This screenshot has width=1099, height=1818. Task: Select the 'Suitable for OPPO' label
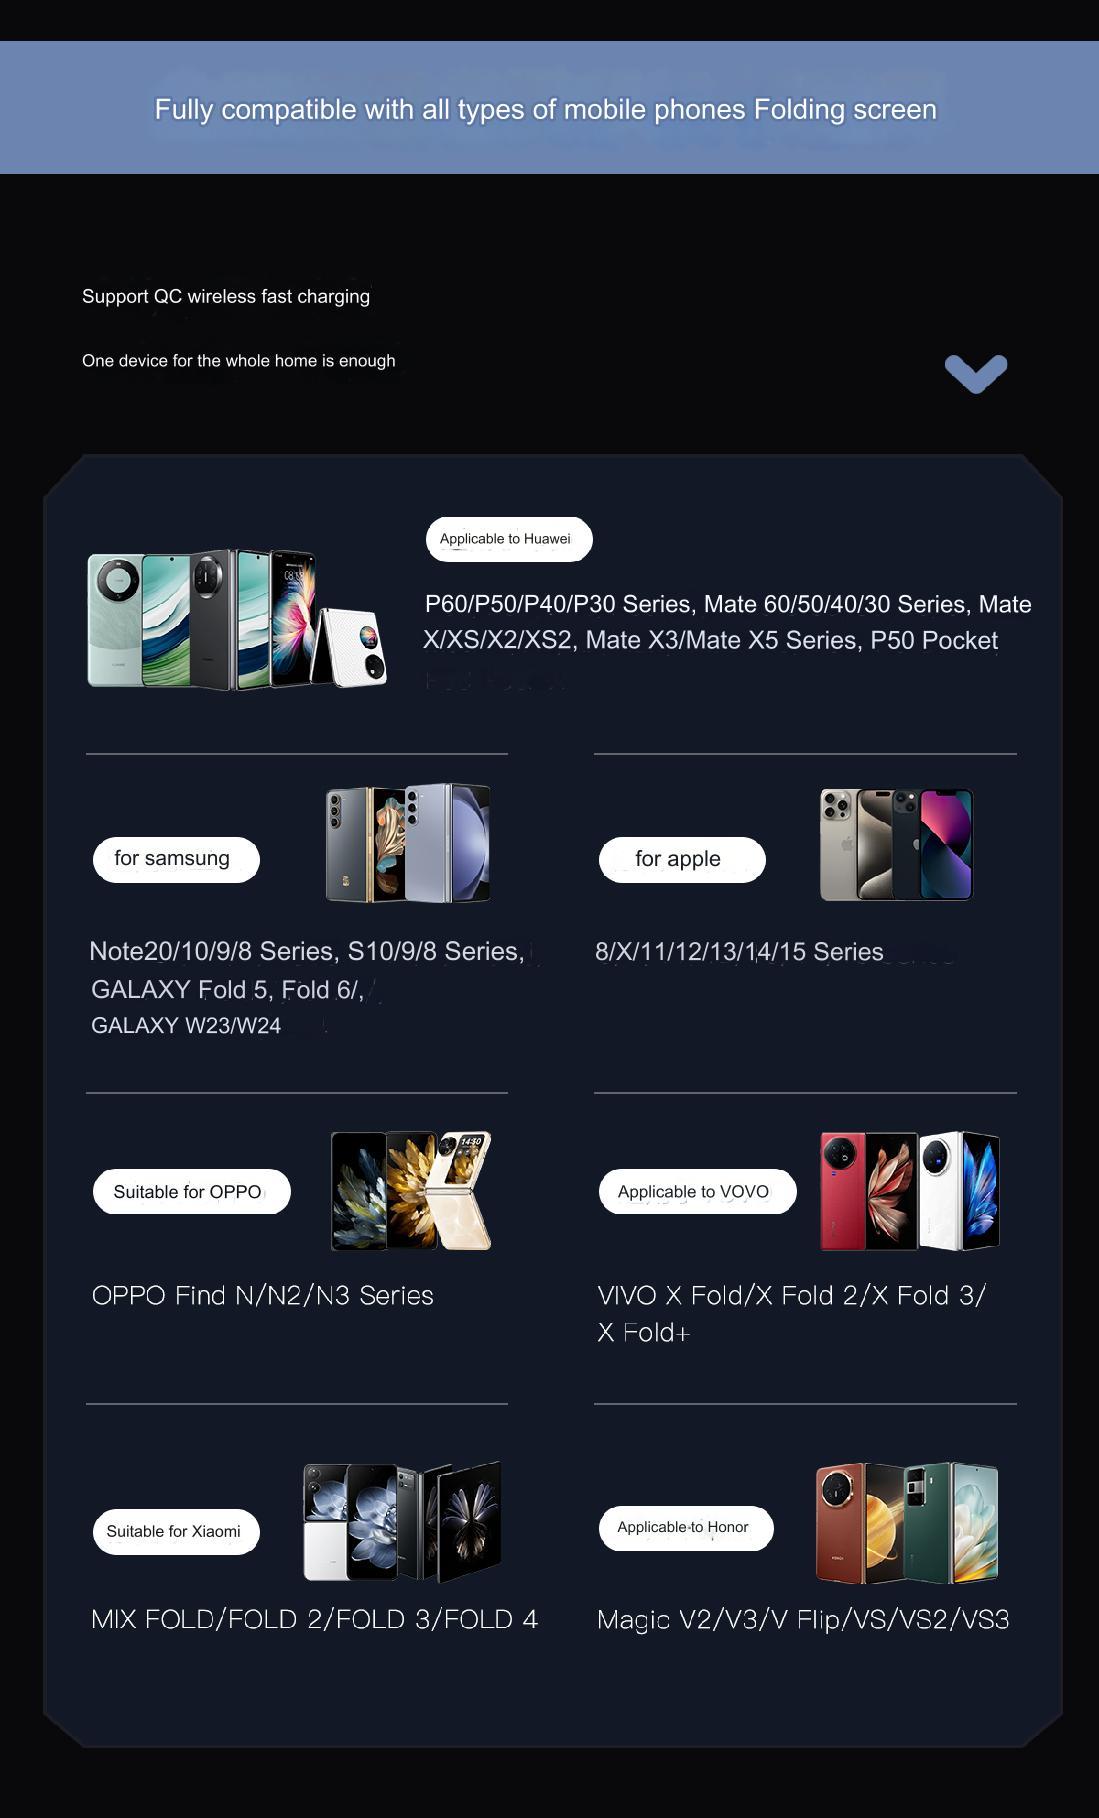tap(192, 1192)
